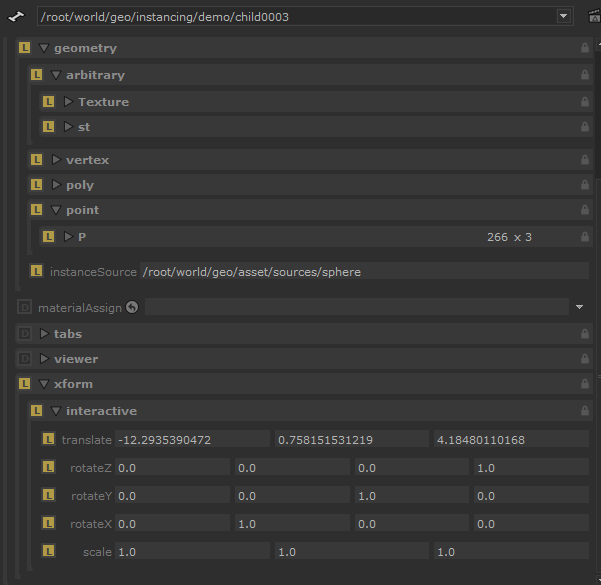Click the lock icon on P row
The width and height of the screenshot is (601, 585).
point(585,237)
